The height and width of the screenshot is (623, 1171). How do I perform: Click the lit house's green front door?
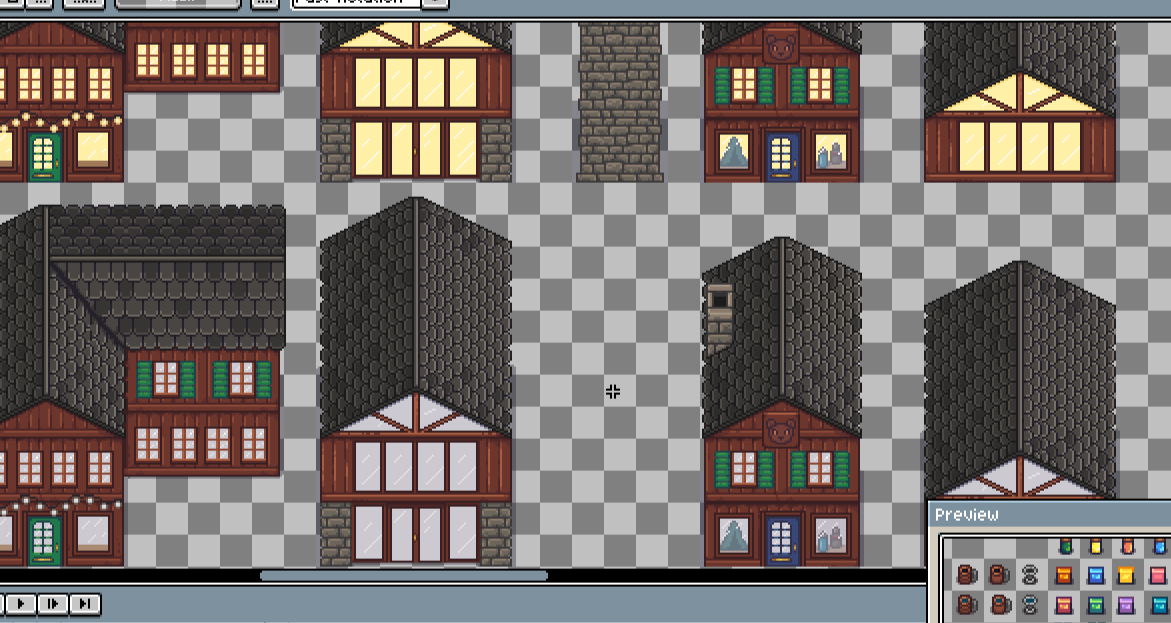pyautogui.click(x=43, y=156)
